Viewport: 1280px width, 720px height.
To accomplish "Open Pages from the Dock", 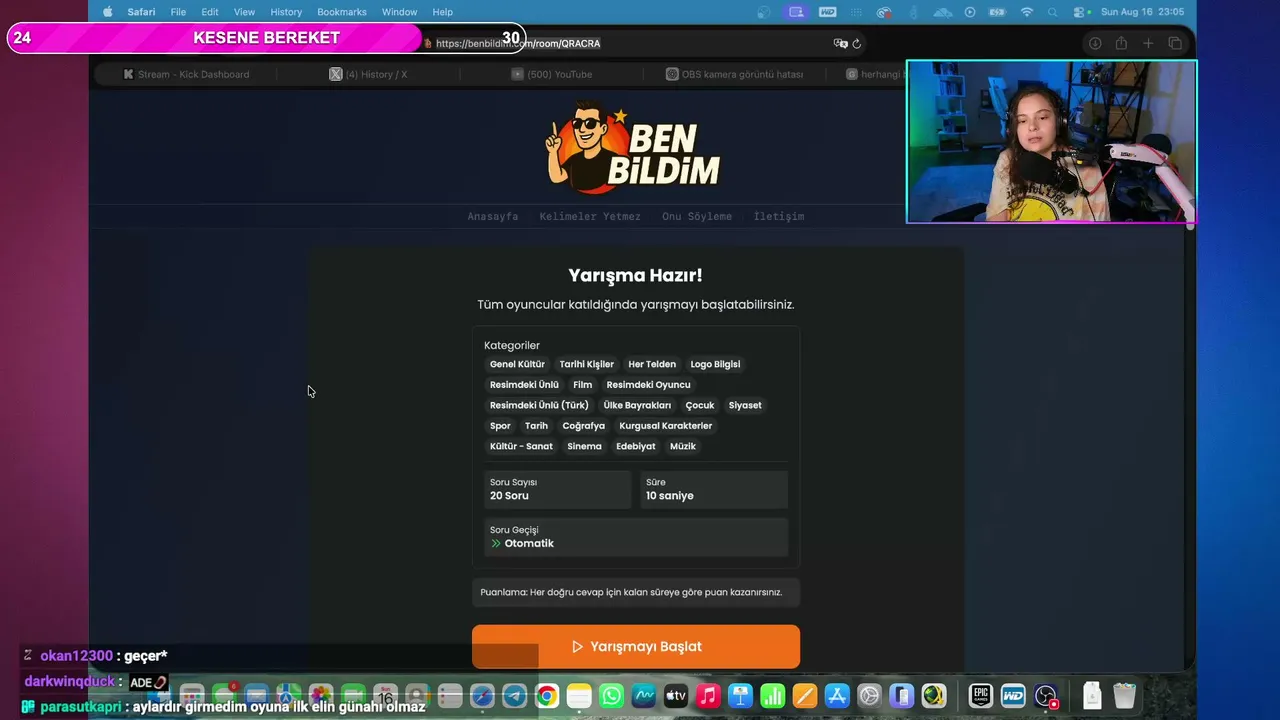I will click(804, 696).
